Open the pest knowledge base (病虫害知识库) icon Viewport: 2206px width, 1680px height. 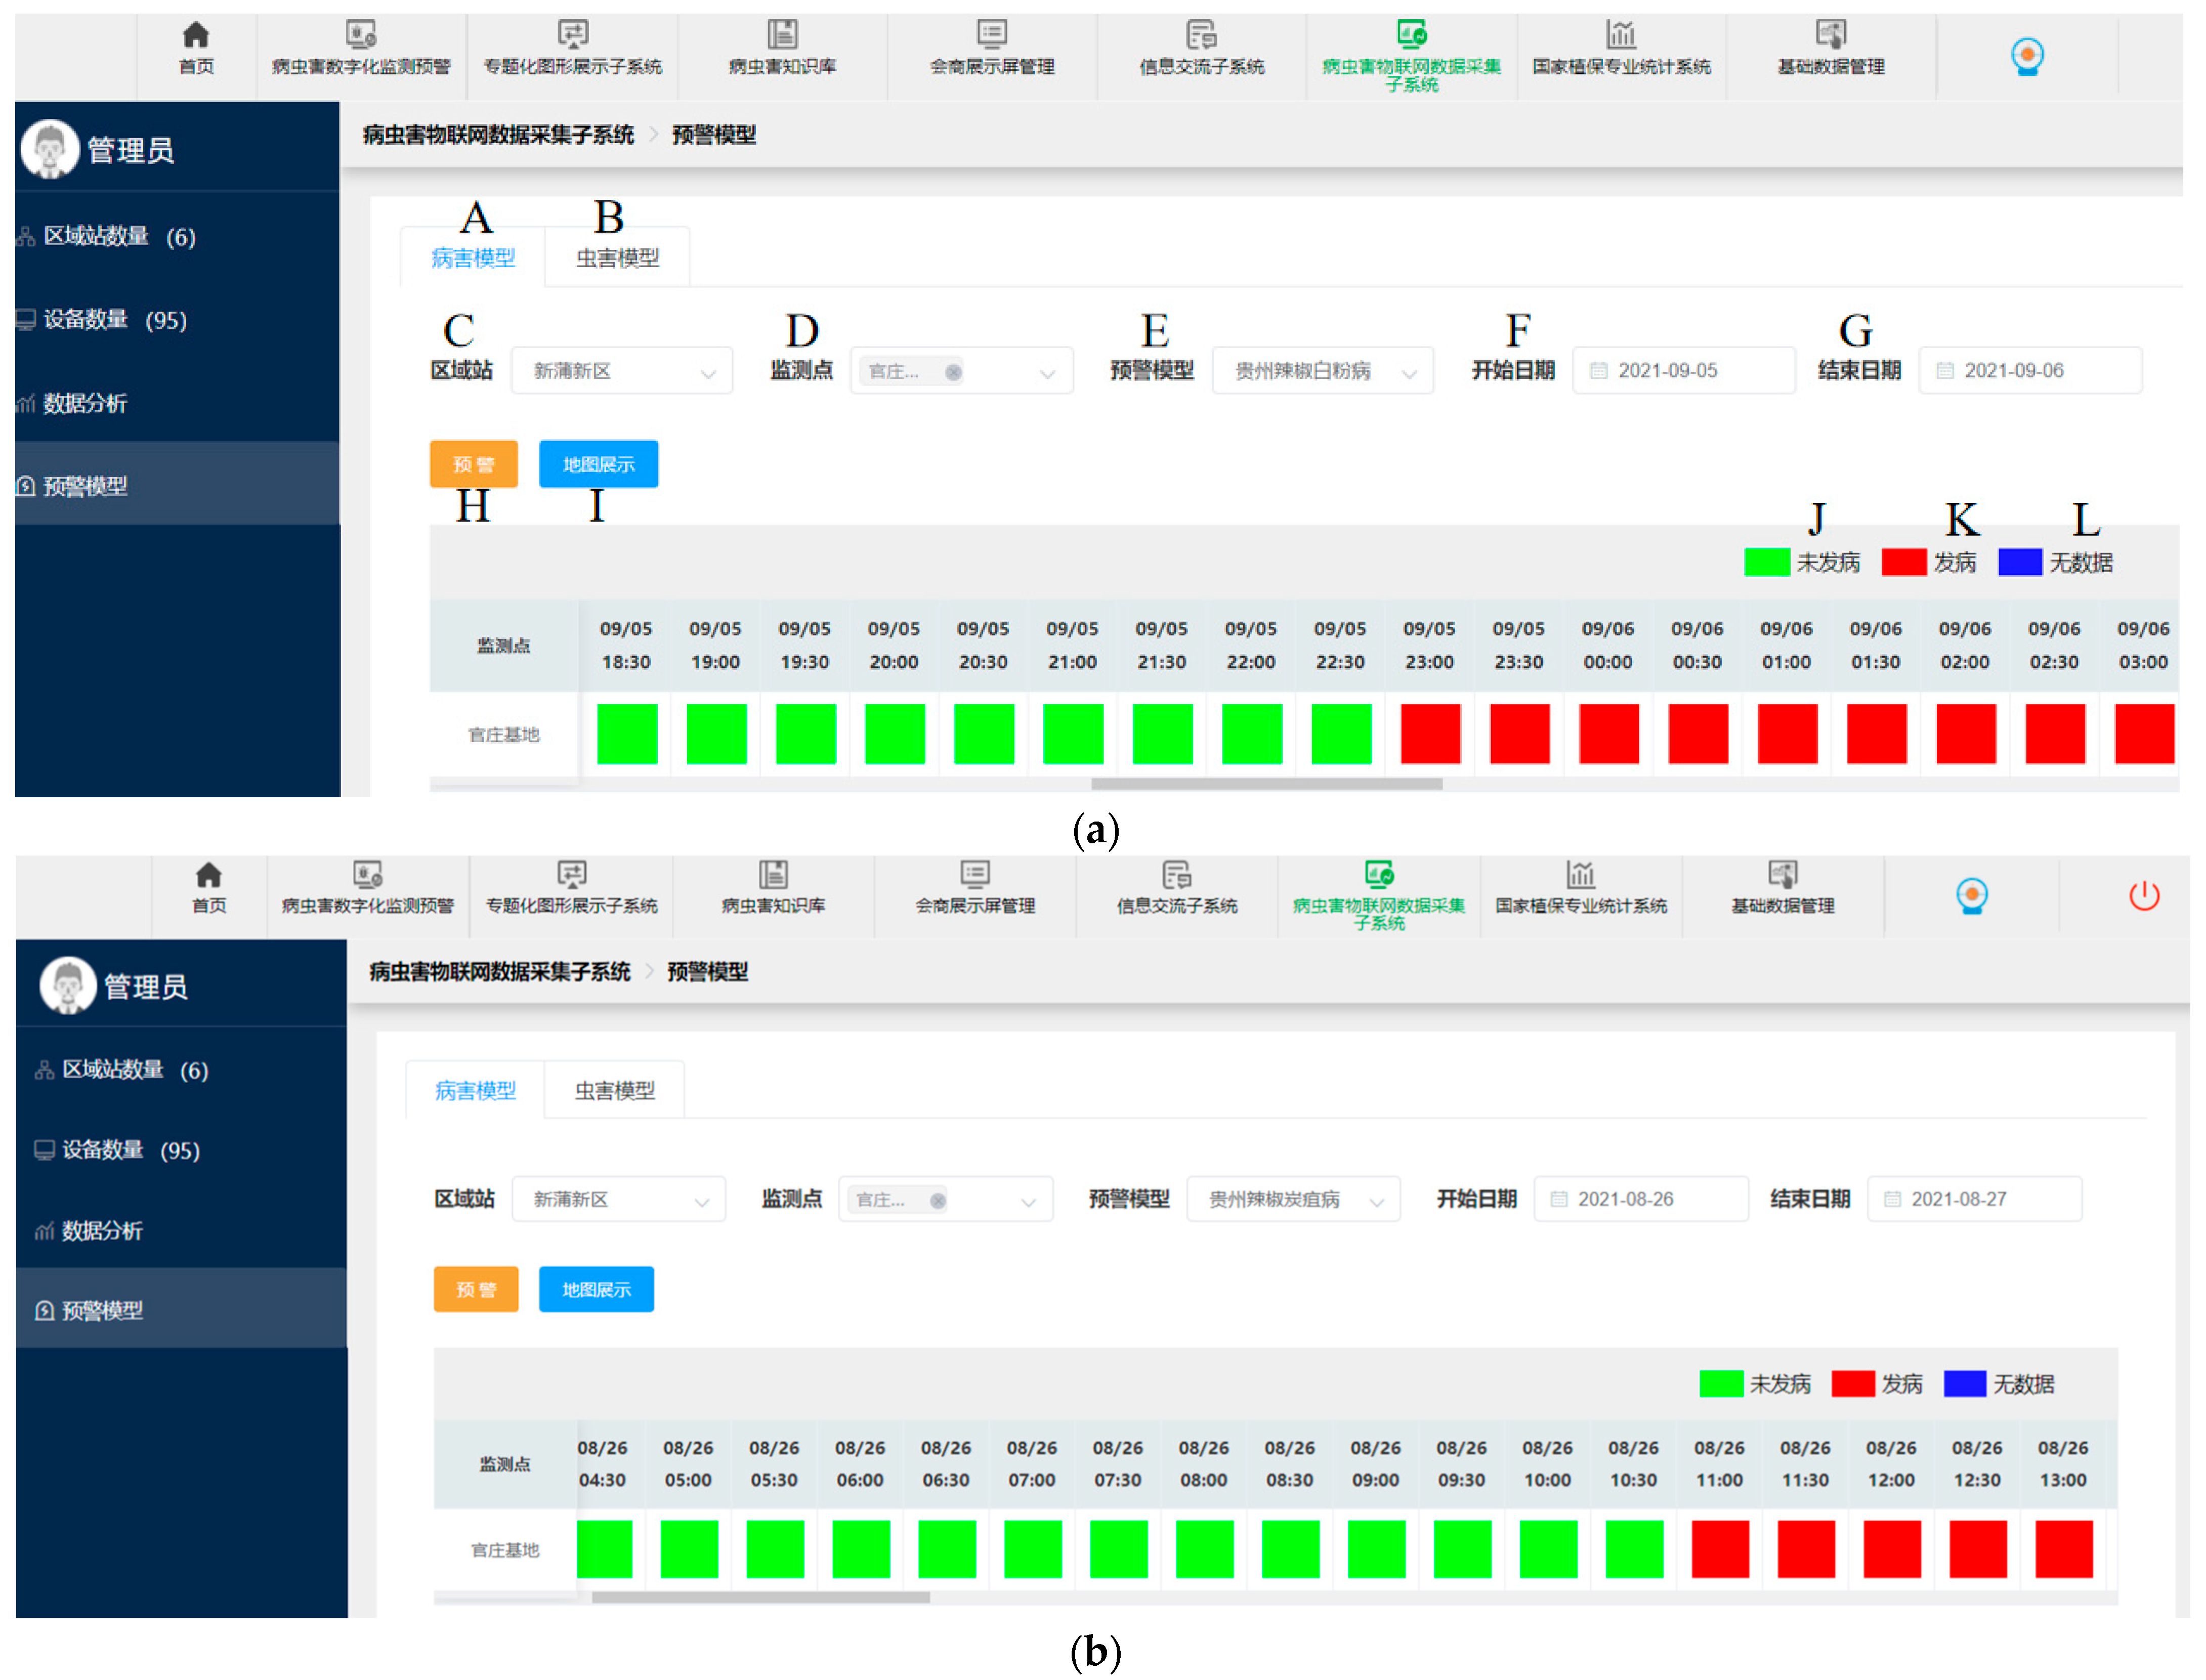[x=782, y=36]
